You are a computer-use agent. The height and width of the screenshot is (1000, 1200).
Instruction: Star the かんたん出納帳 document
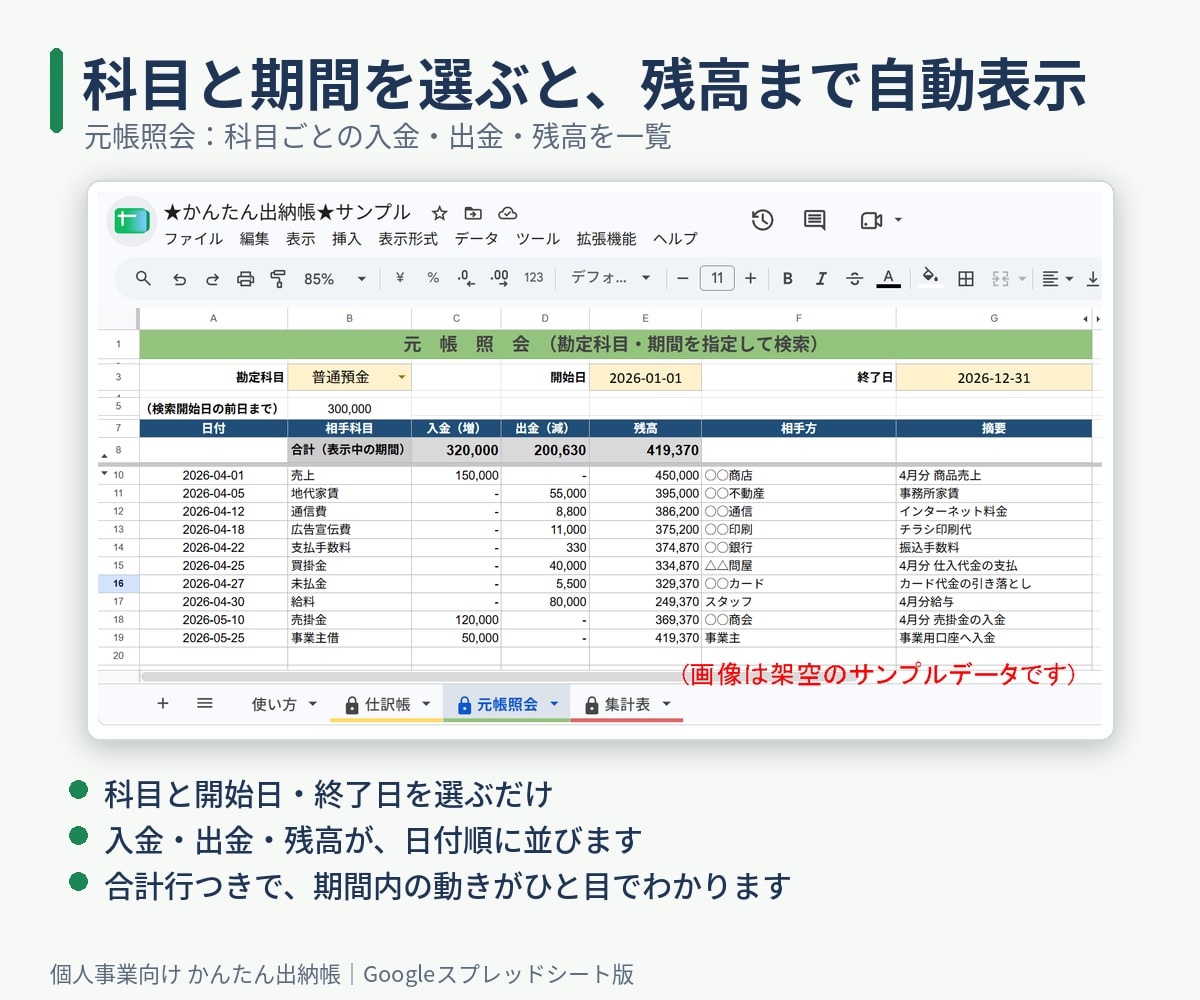(439, 213)
